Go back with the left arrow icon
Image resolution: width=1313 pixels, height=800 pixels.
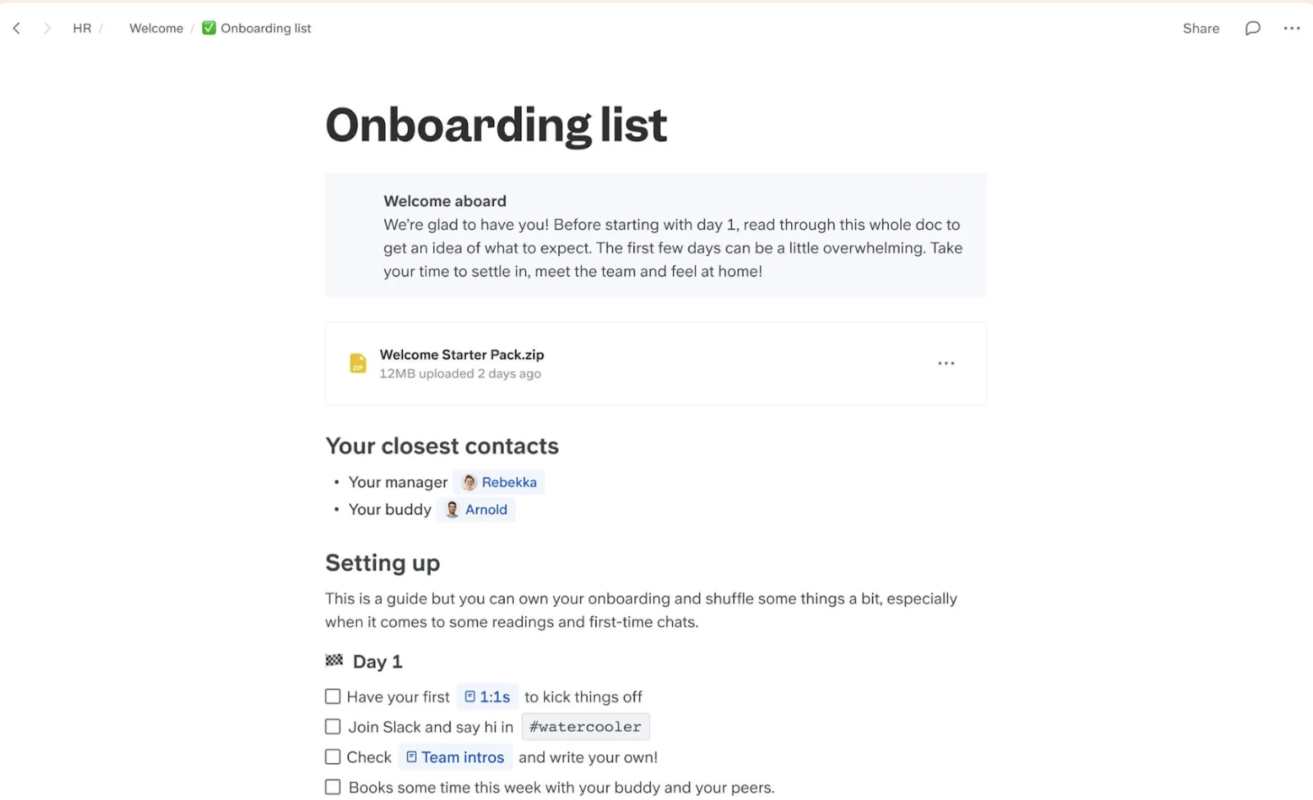coord(16,28)
